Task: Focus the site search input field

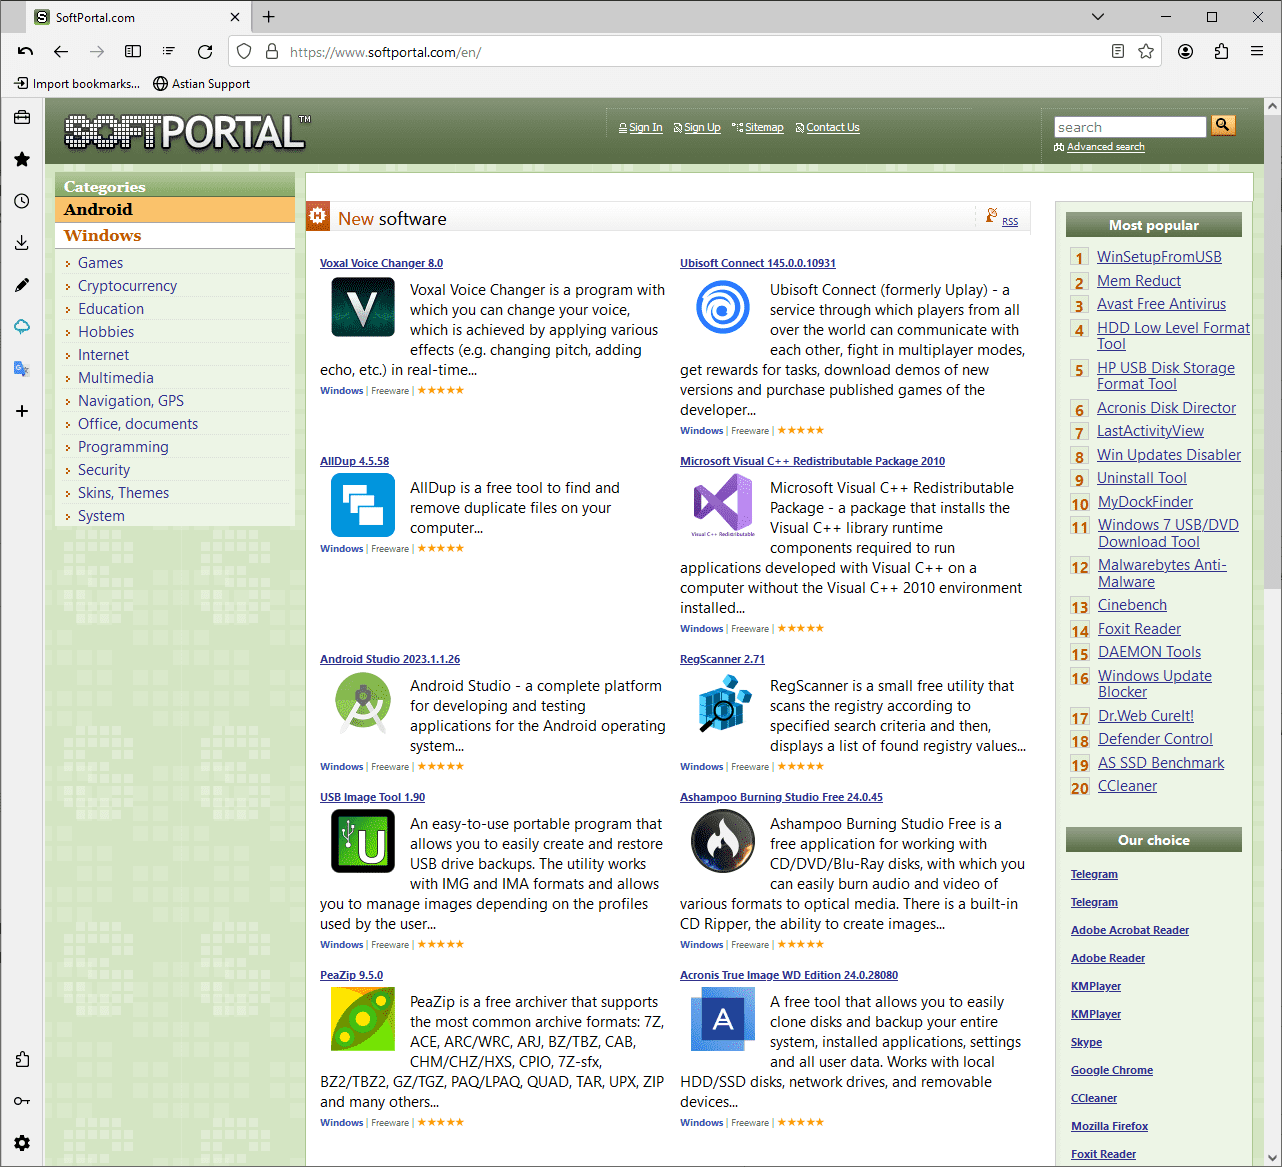Action: (1130, 127)
